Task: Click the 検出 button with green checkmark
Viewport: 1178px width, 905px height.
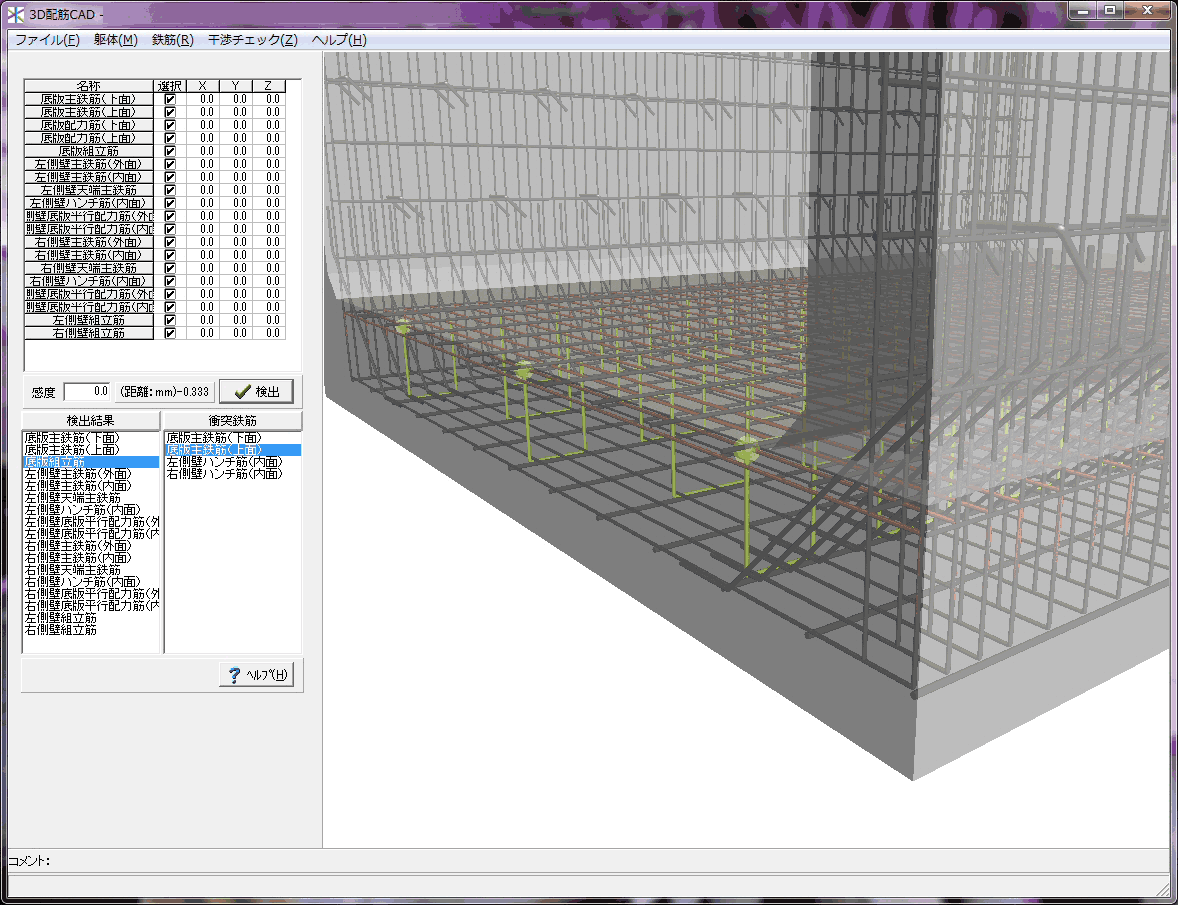Action: tap(255, 391)
